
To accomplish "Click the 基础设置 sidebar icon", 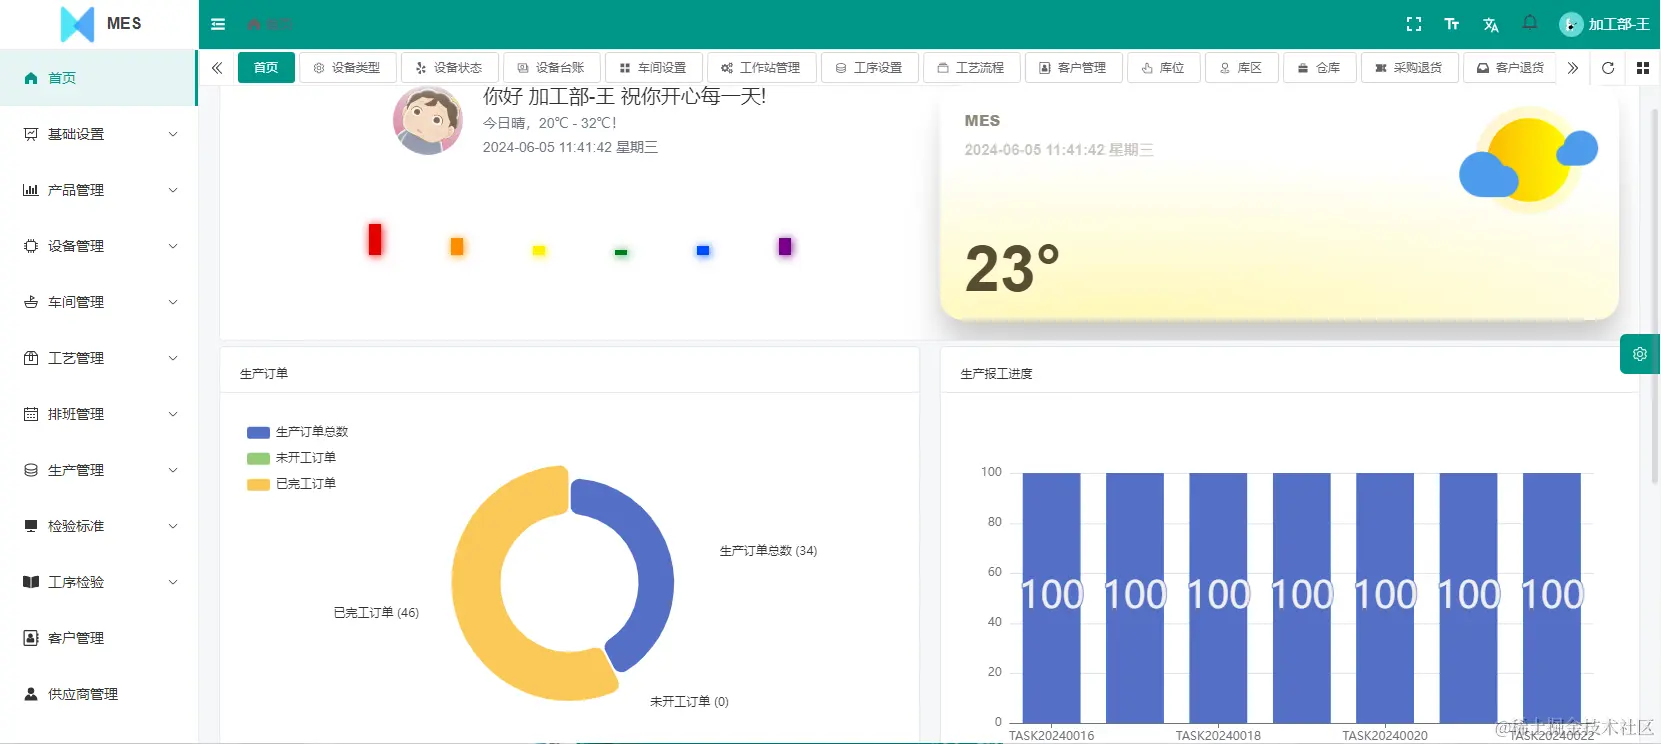I will 31,134.
